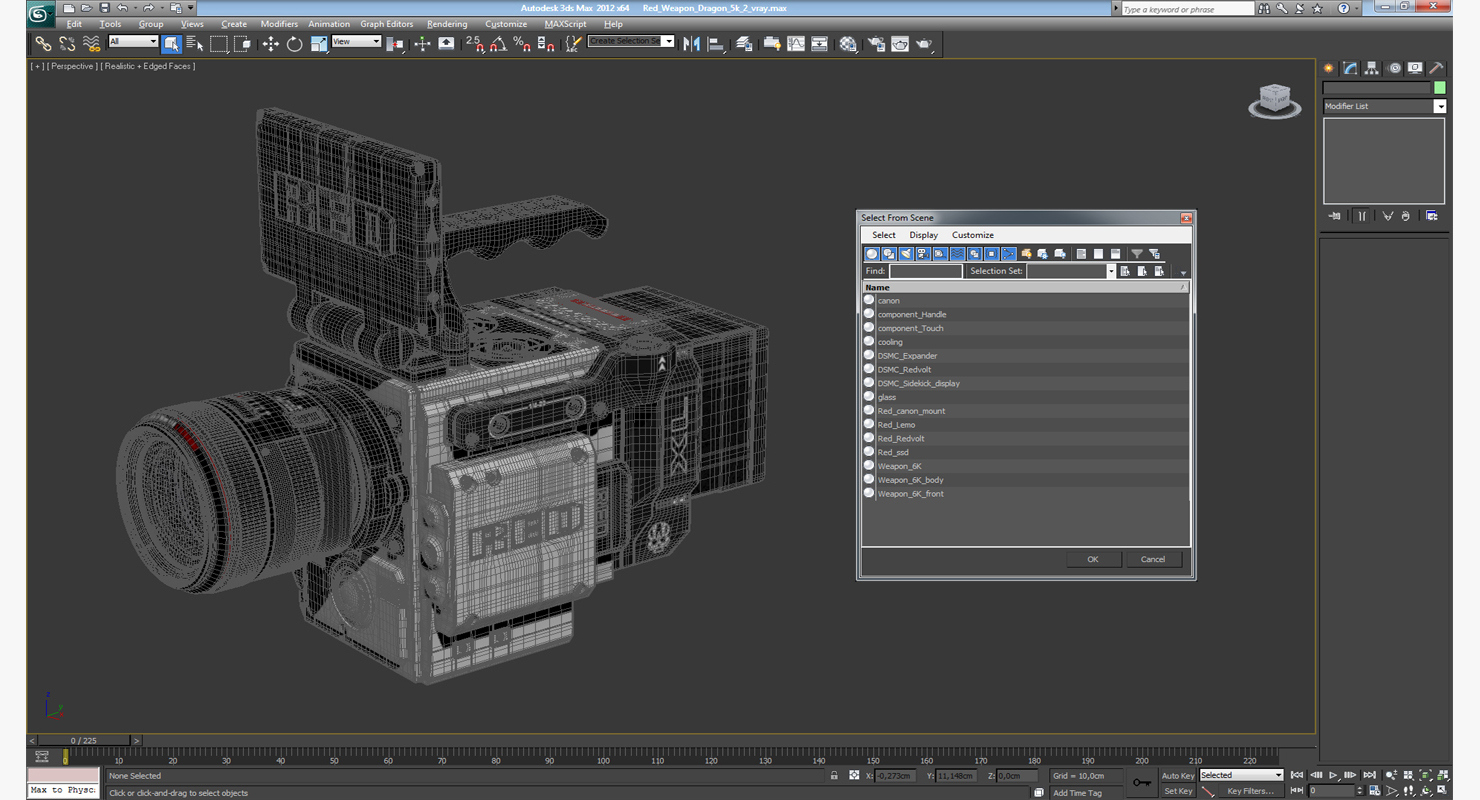This screenshot has width=1480, height=800.
Task: Click the object color swatch in command panel
Action: click(x=1440, y=88)
